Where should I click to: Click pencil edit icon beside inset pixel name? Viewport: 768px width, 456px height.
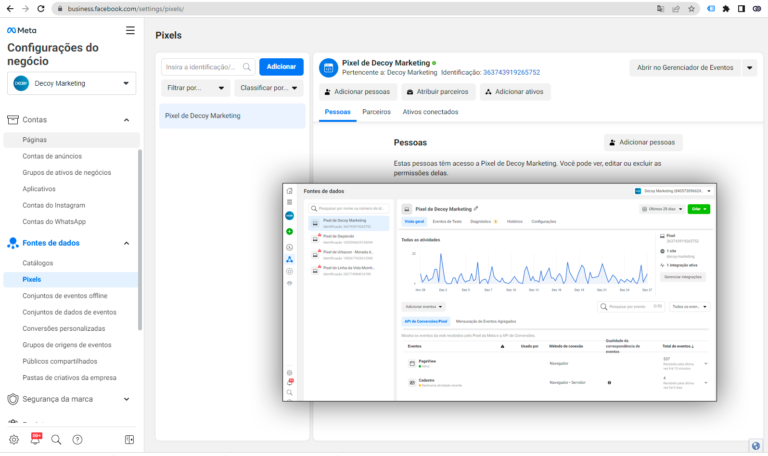pyautogui.click(x=476, y=209)
